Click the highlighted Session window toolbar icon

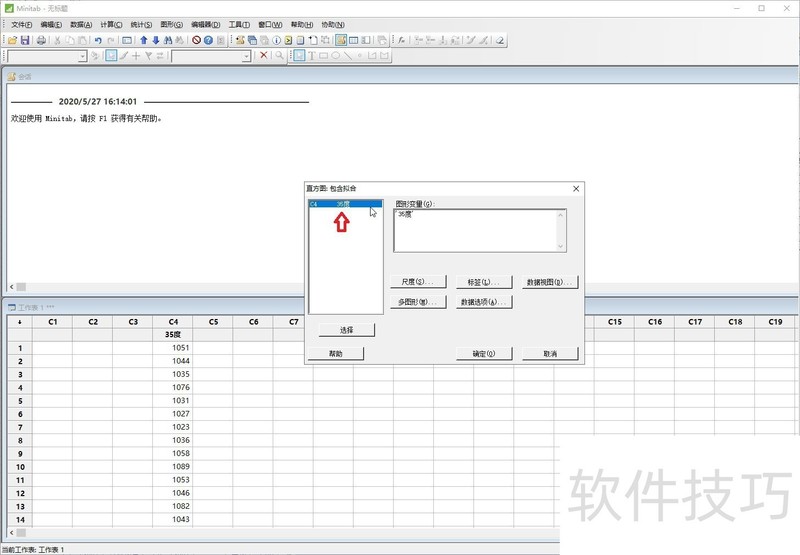click(341, 40)
